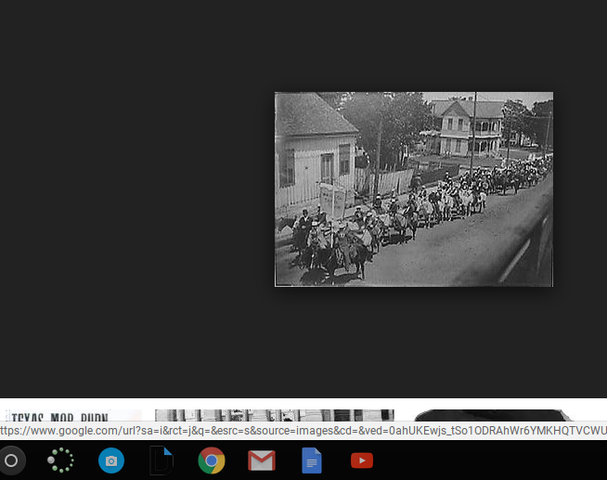
Task: Open the green dotted-circle app in shelf
Action: 61,460
